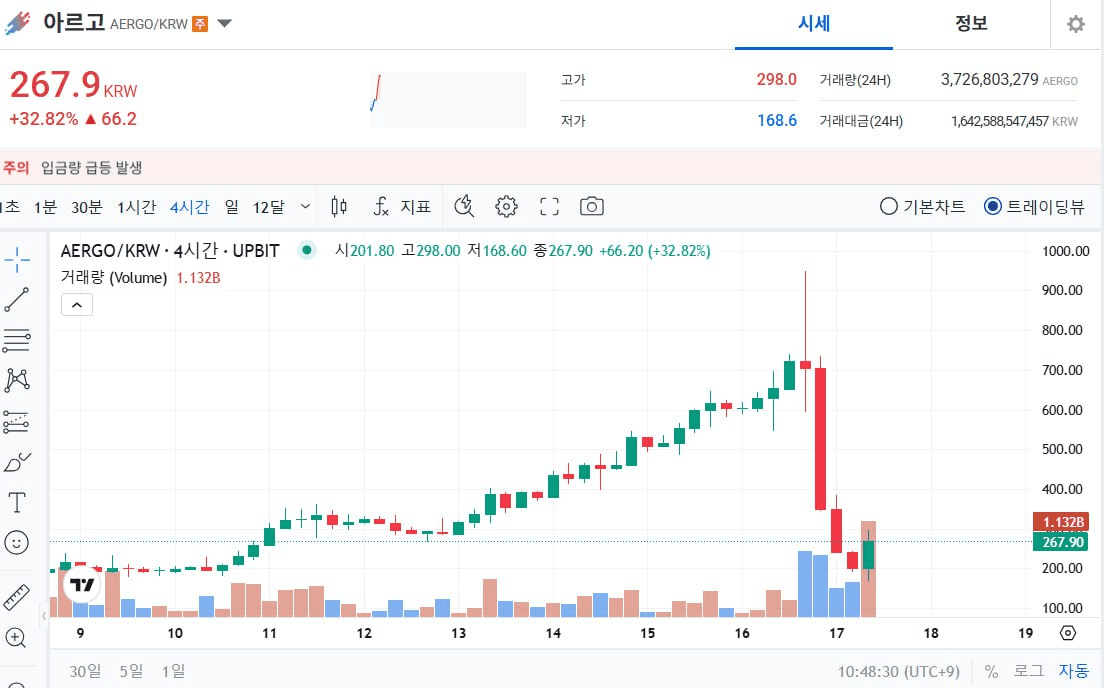This screenshot has height=688, width=1104.
Task: Click the mini price chart thumbnail
Action: [x=448, y=100]
